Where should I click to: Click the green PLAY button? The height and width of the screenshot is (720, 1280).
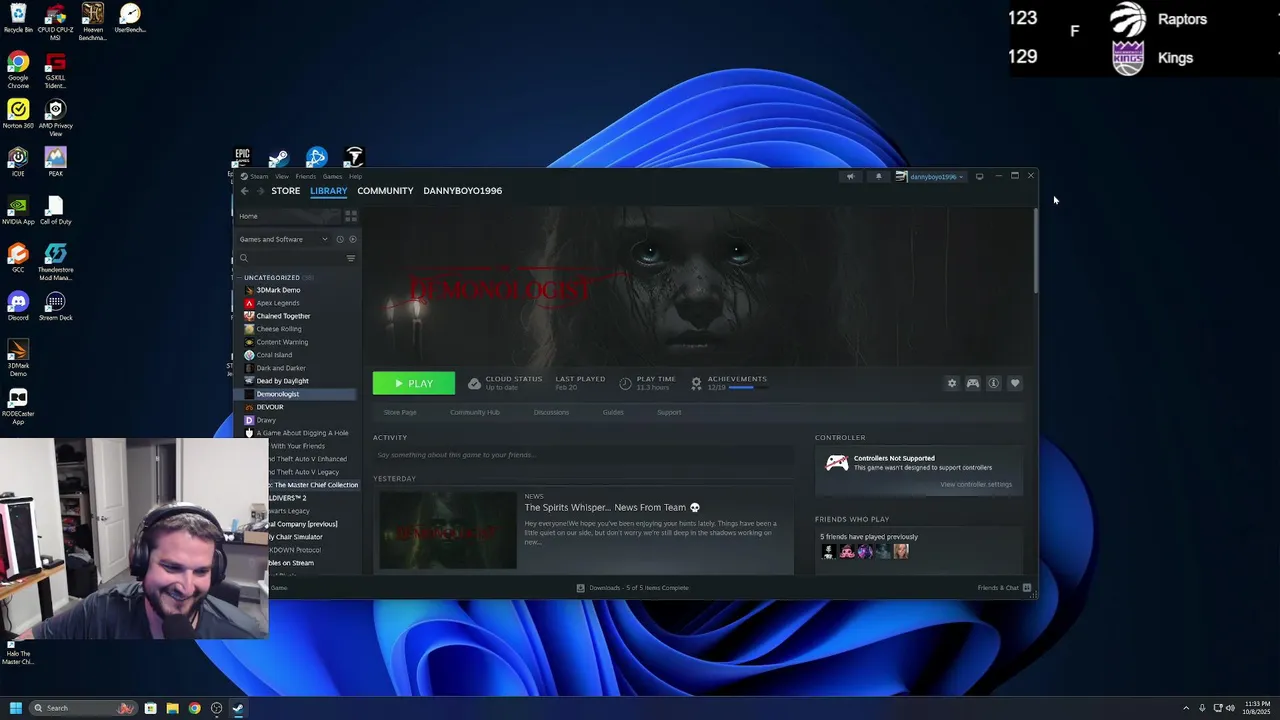[414, 383]
